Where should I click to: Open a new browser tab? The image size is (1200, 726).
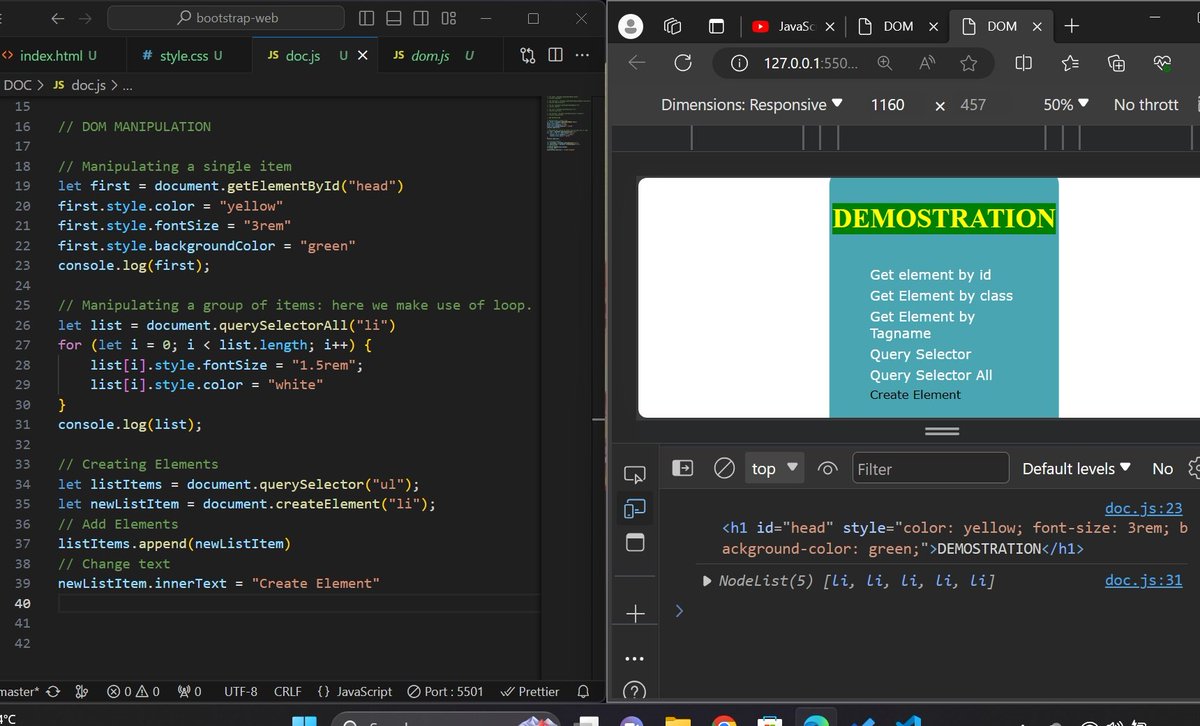click(x=1072, y=26)
